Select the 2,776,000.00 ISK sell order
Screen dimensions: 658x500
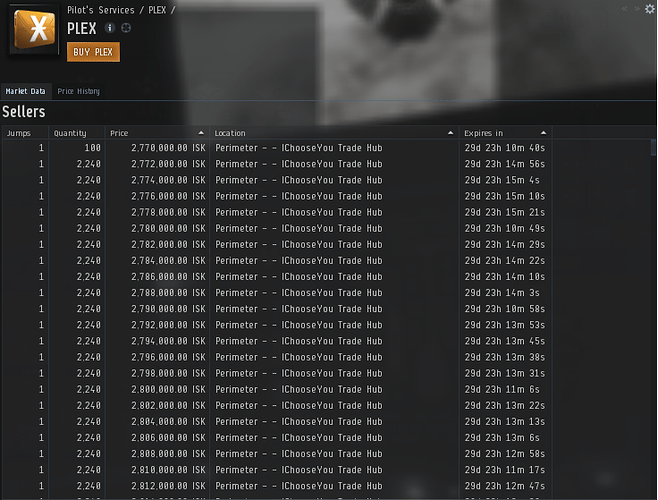pos(326,196)
